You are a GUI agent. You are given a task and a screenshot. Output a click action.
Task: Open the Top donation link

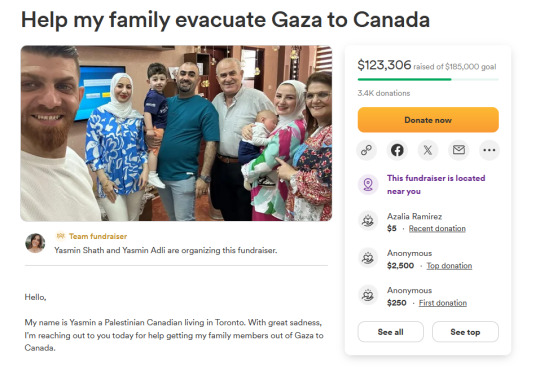click(449, 266)
